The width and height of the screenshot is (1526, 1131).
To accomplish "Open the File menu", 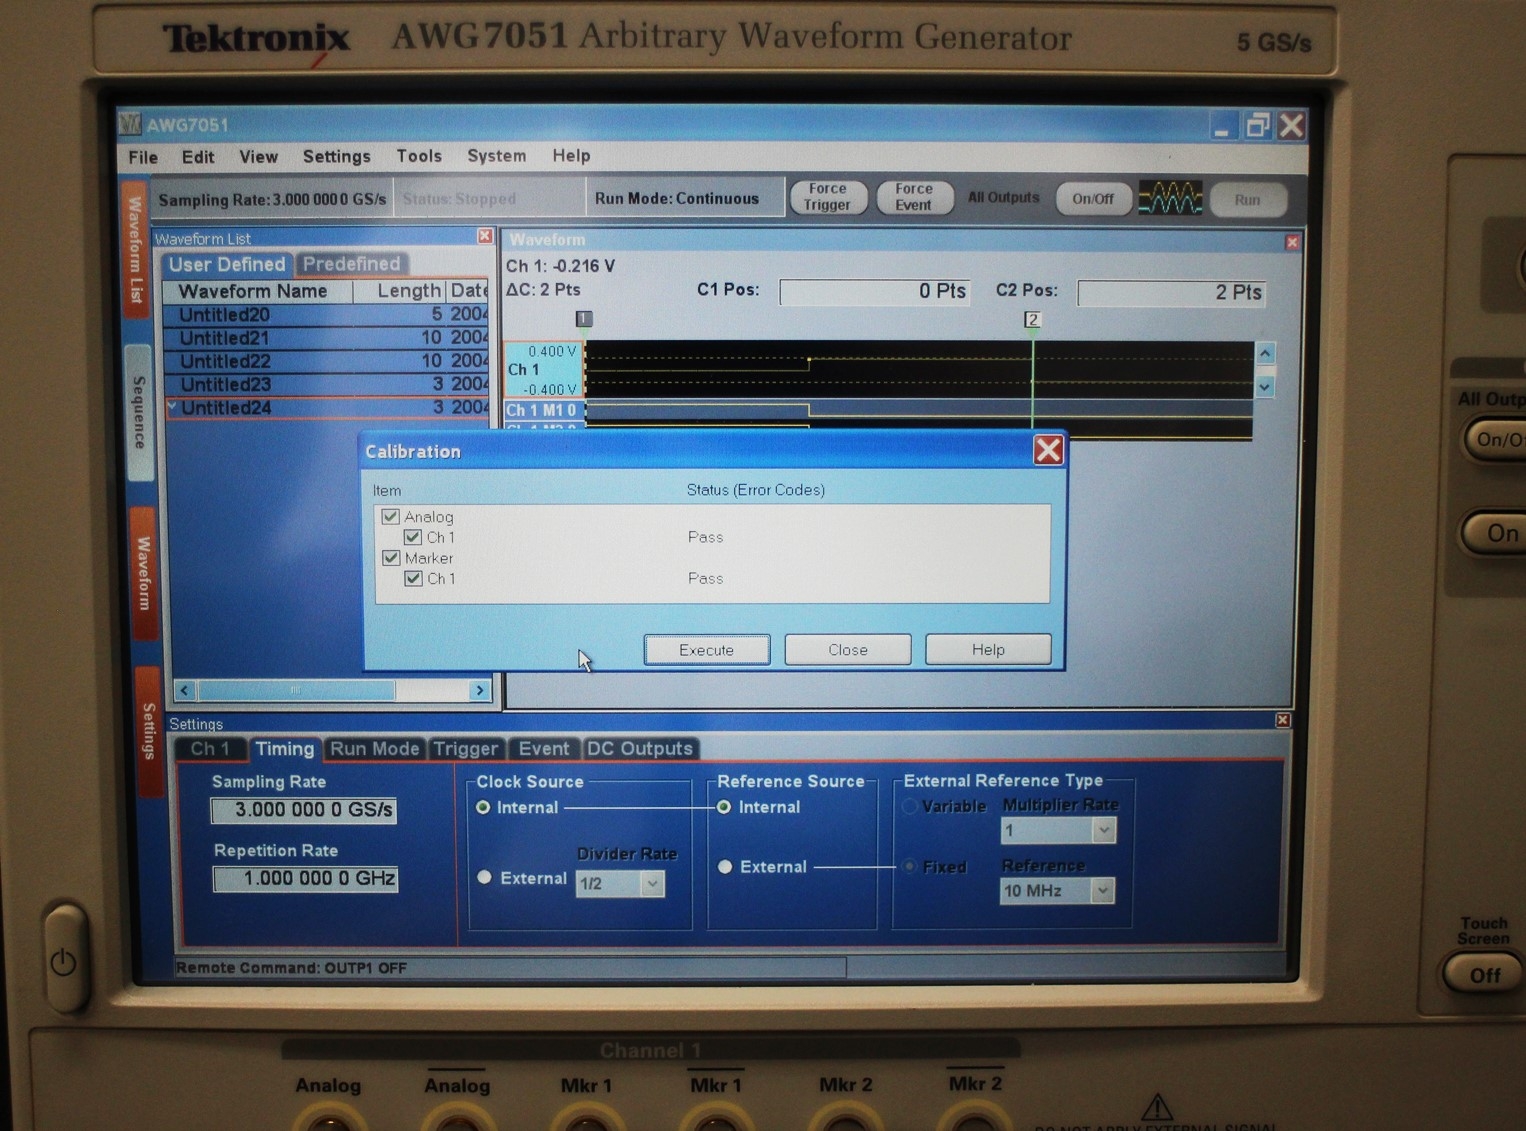I will pyautogui.click(x=143, y=157).
